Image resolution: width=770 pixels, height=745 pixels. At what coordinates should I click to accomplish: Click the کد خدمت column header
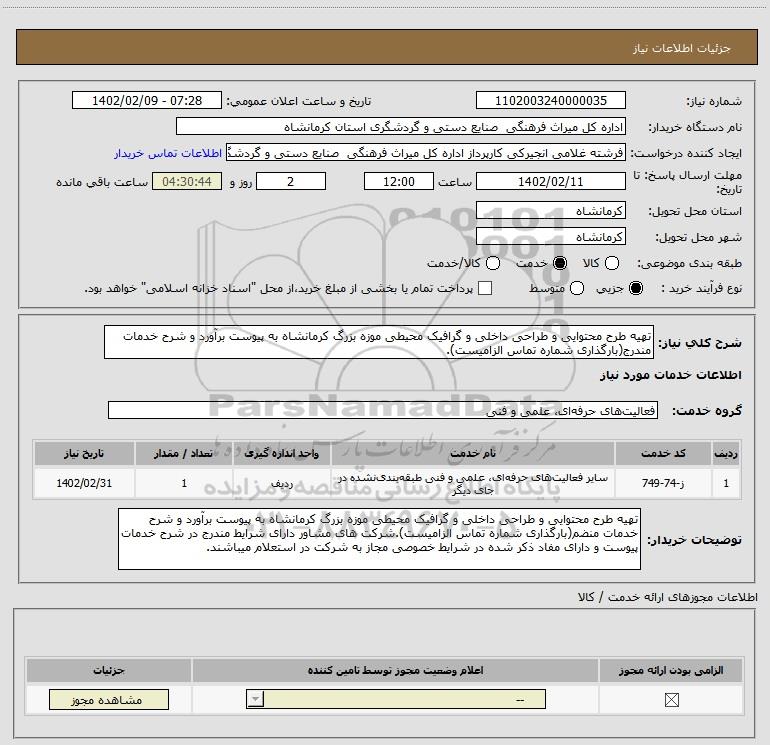tap(663, 453)
